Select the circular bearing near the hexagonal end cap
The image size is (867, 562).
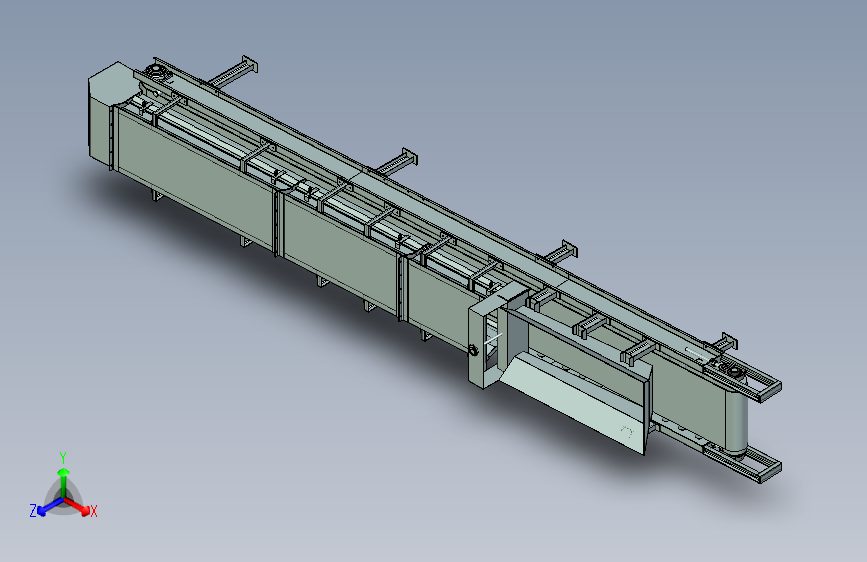156,72
